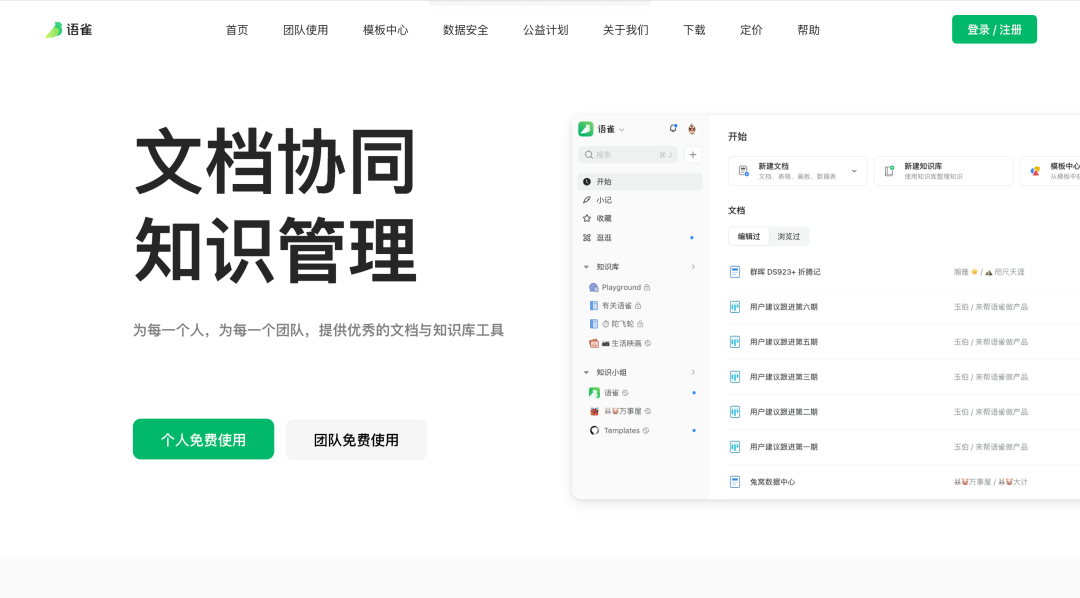Click board icon of 用户建议跟进第六期

coord(735,307)
